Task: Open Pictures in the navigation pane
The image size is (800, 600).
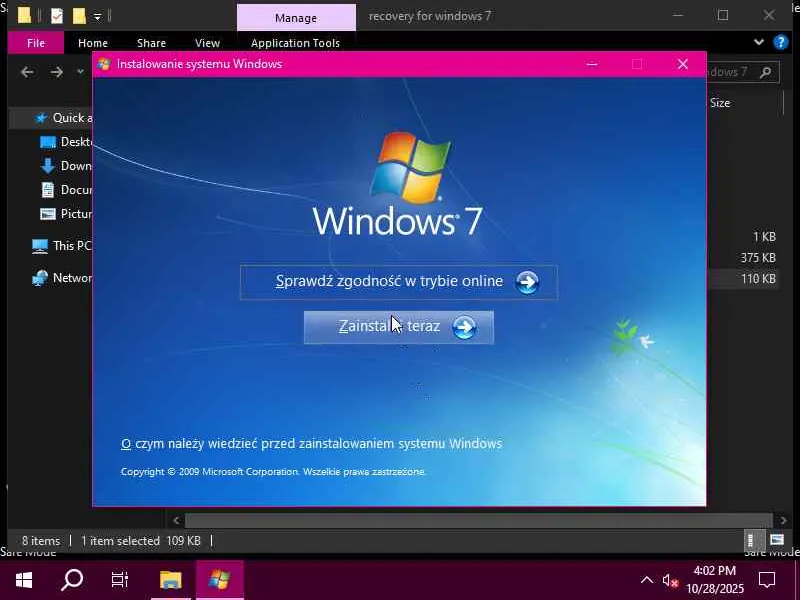Action: (x=66, y=214)
